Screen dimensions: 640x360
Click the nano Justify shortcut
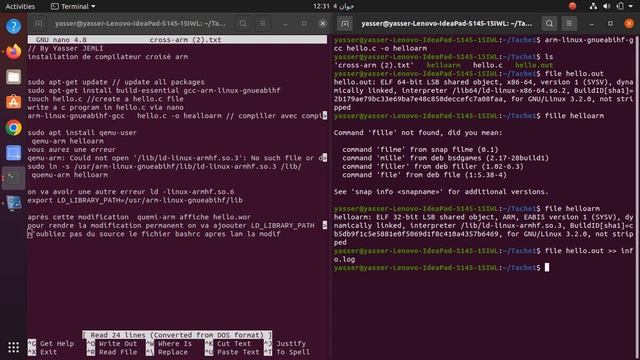click(285, 344)
